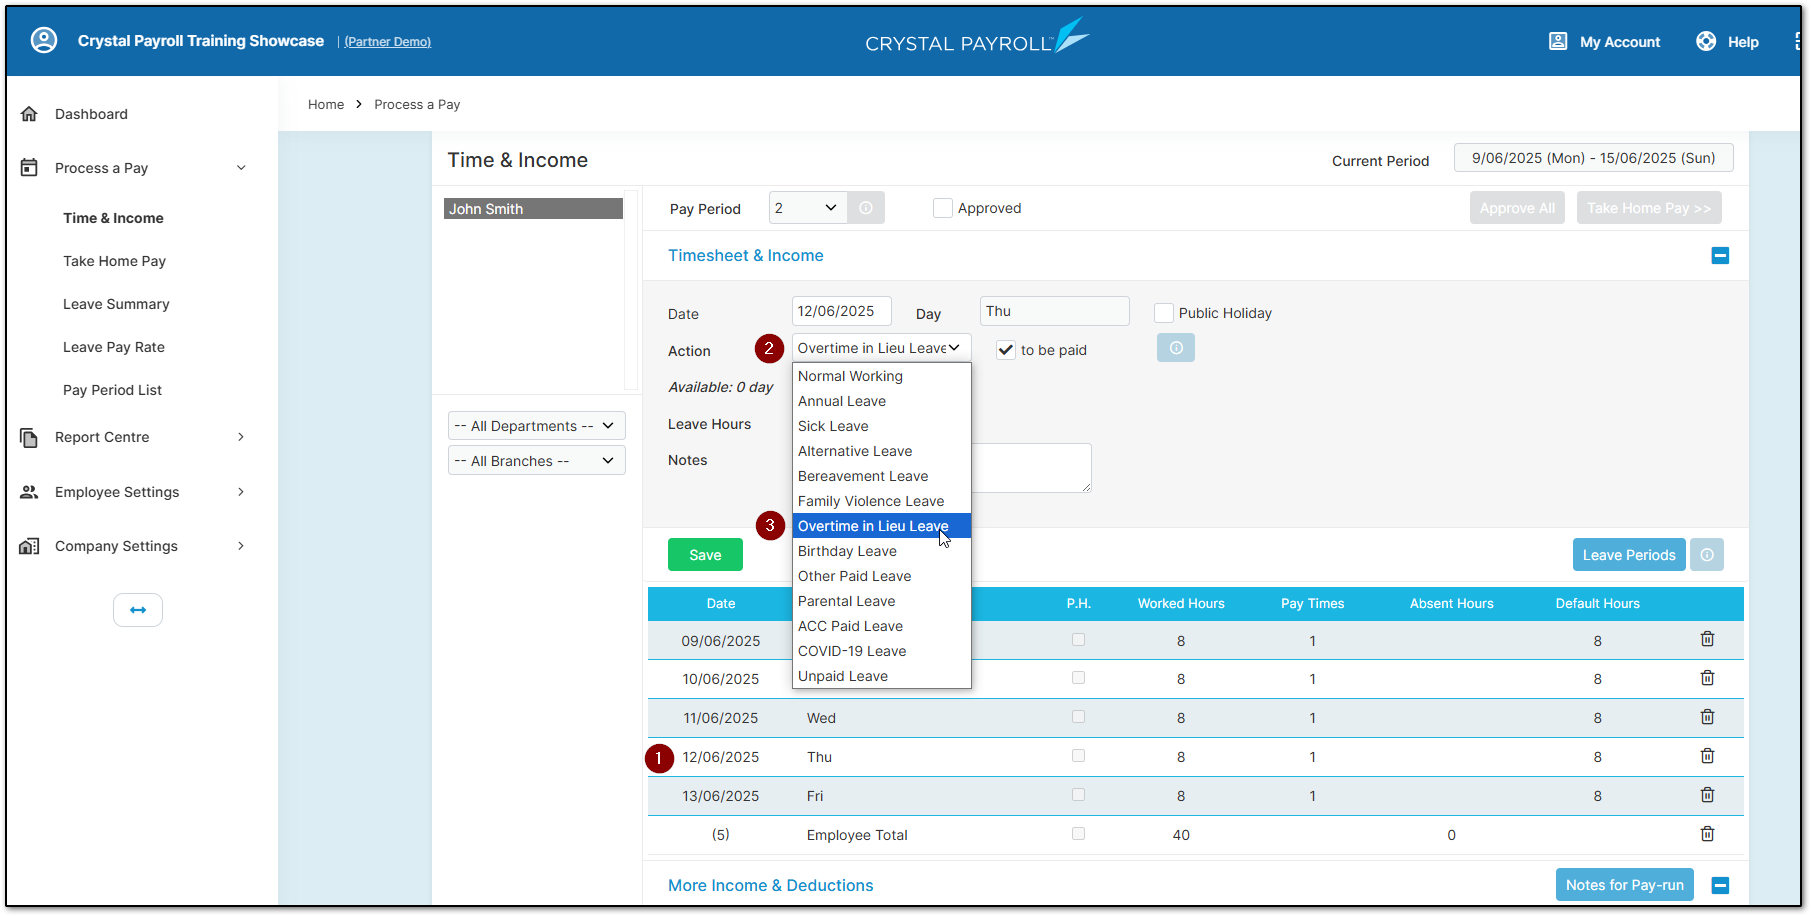Click the user profile icon beside Crystal Payroll title
The width and height of the screenshot is (1811, 916).
click(44, 40)
